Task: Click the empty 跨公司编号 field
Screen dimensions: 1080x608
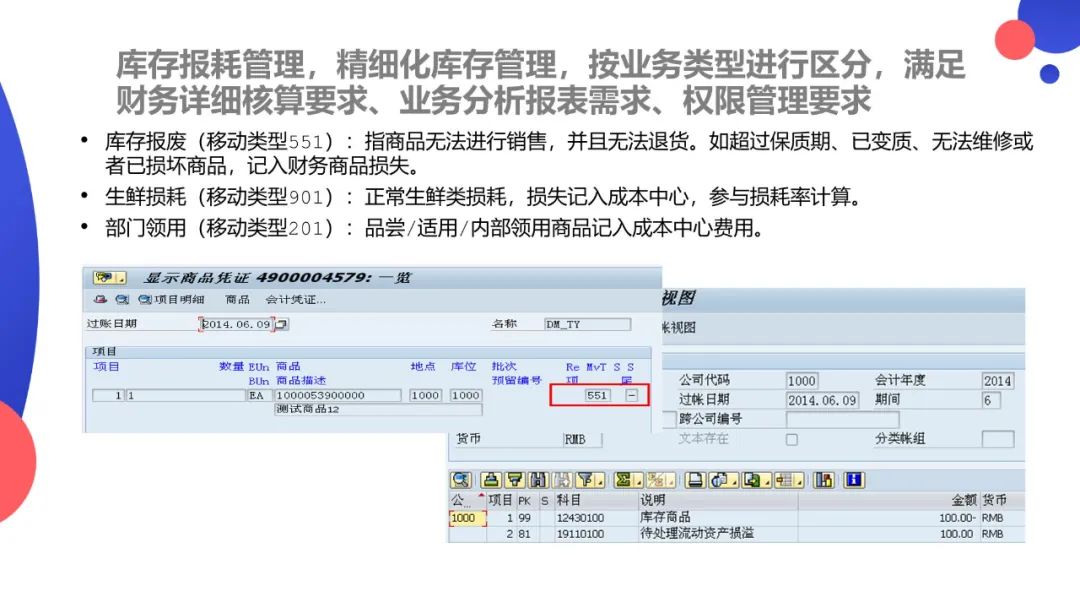Action: coord(842,419)
